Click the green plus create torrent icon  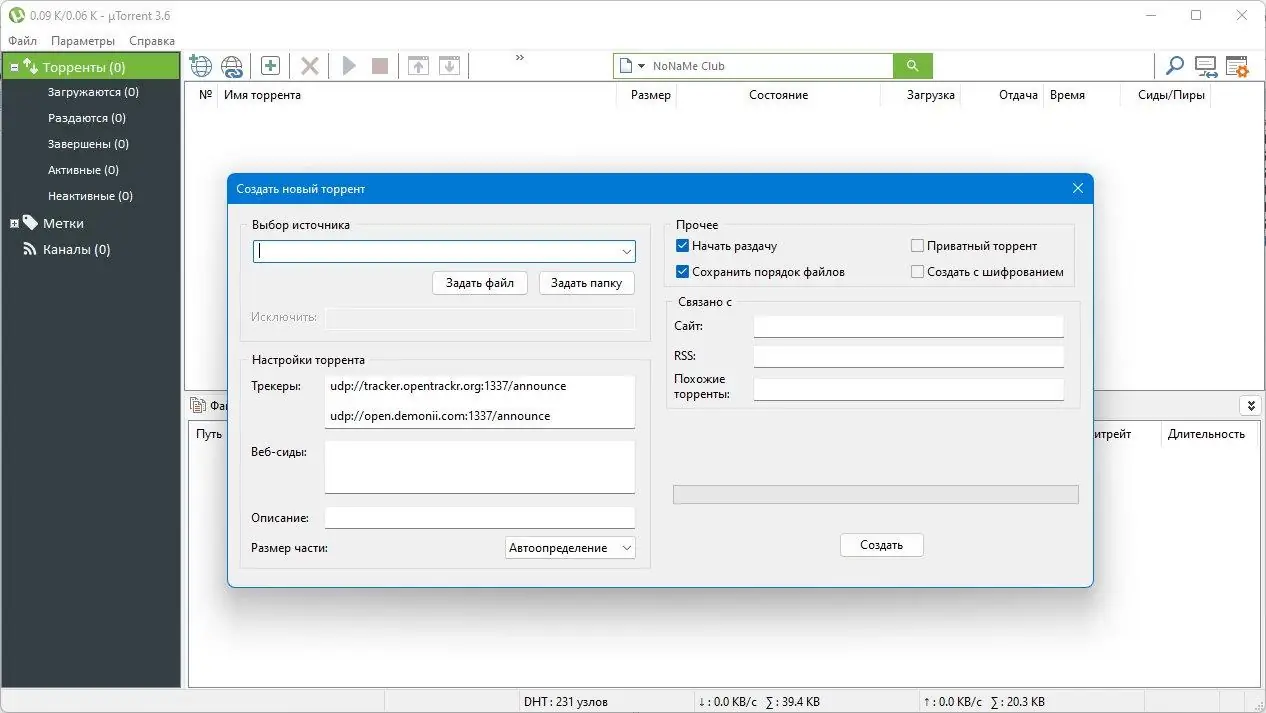pyautogui.click(x=270, y=65)
